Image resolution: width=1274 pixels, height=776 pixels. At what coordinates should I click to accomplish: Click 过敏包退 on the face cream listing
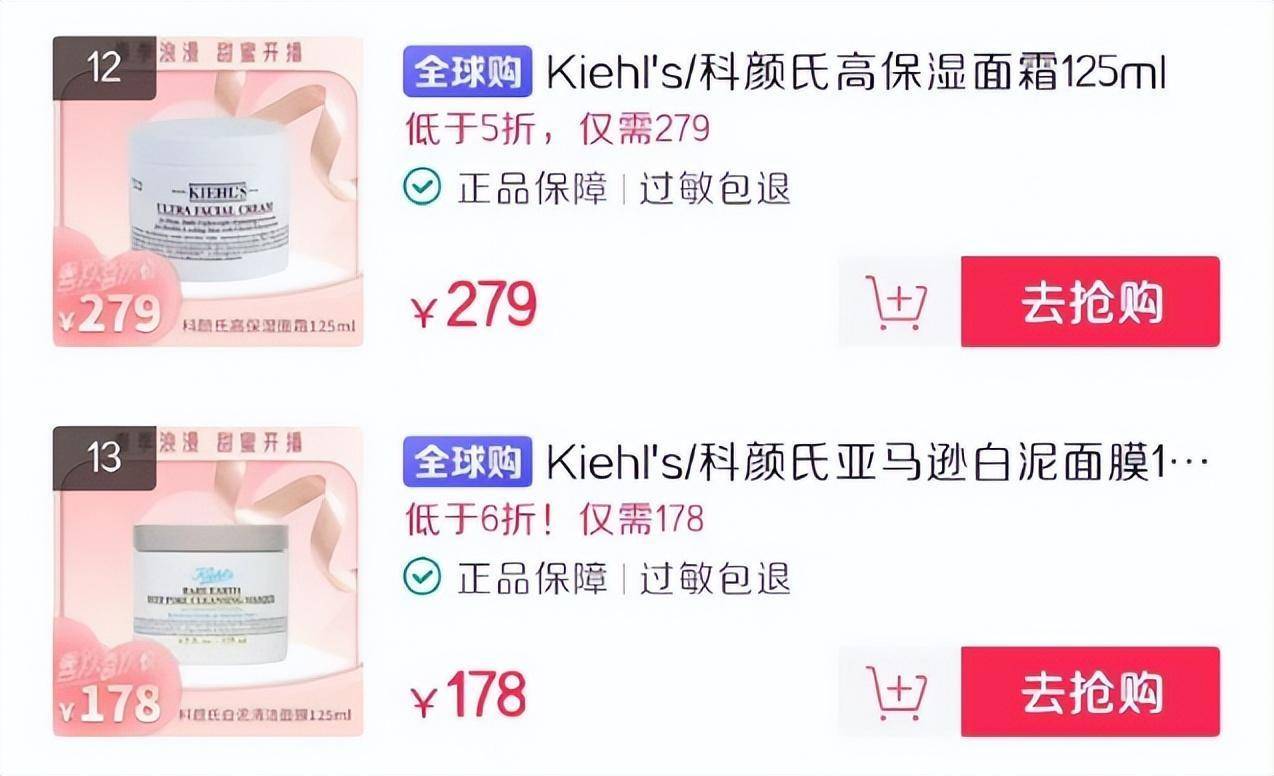[715, 188]
